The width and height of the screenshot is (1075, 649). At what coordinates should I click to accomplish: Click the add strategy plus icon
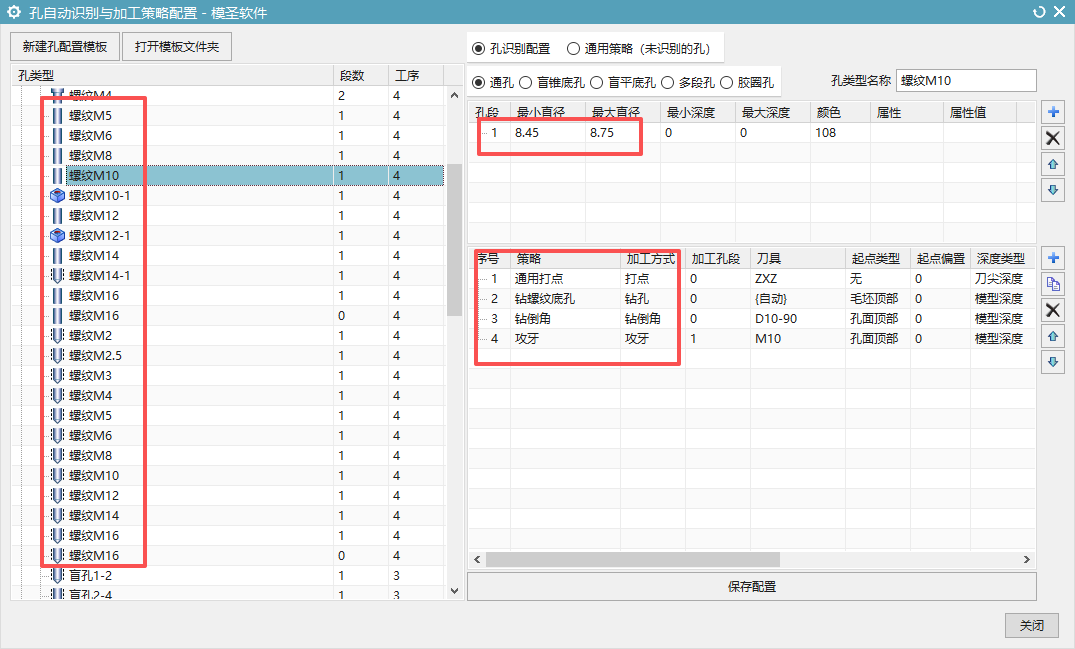click(1053, 258)
